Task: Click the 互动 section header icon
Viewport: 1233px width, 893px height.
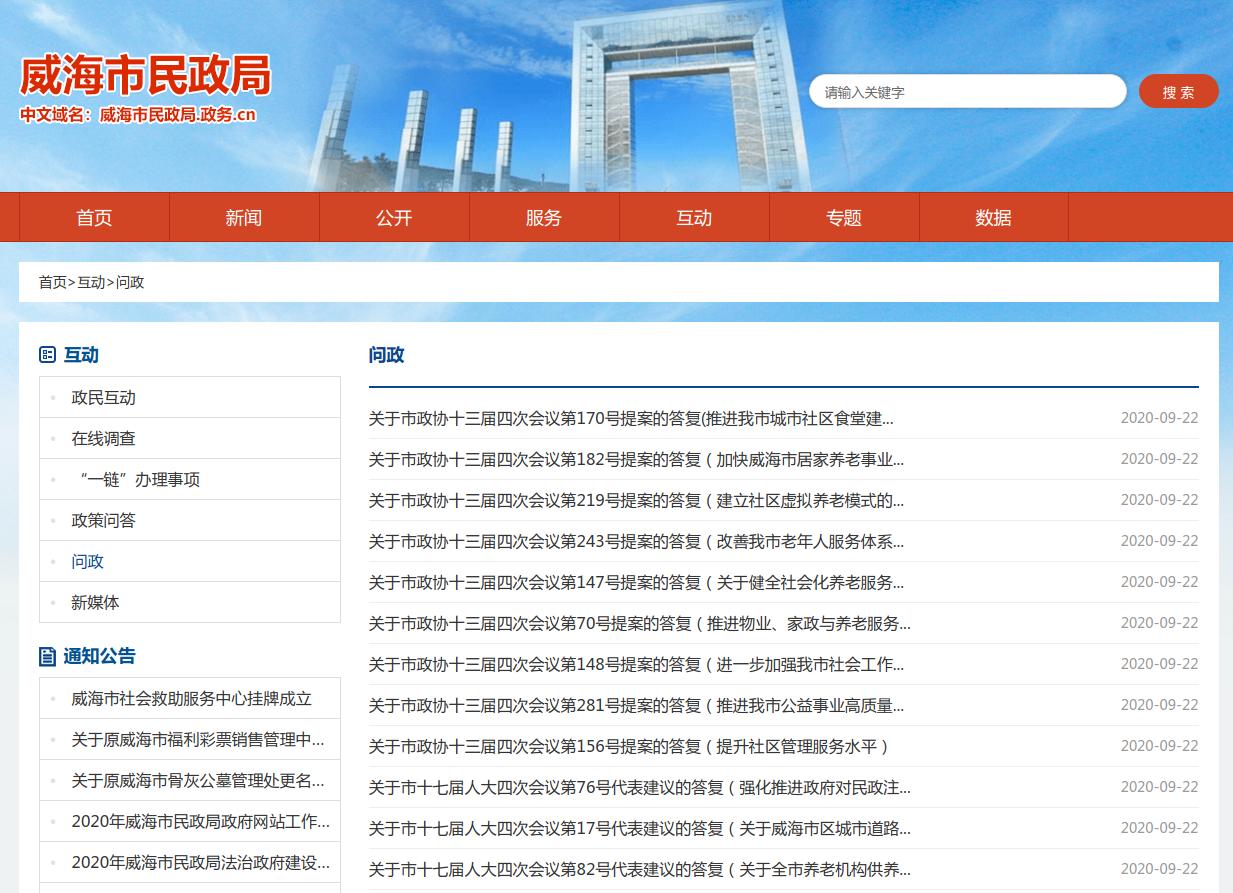Action: [x=47, y=355]
